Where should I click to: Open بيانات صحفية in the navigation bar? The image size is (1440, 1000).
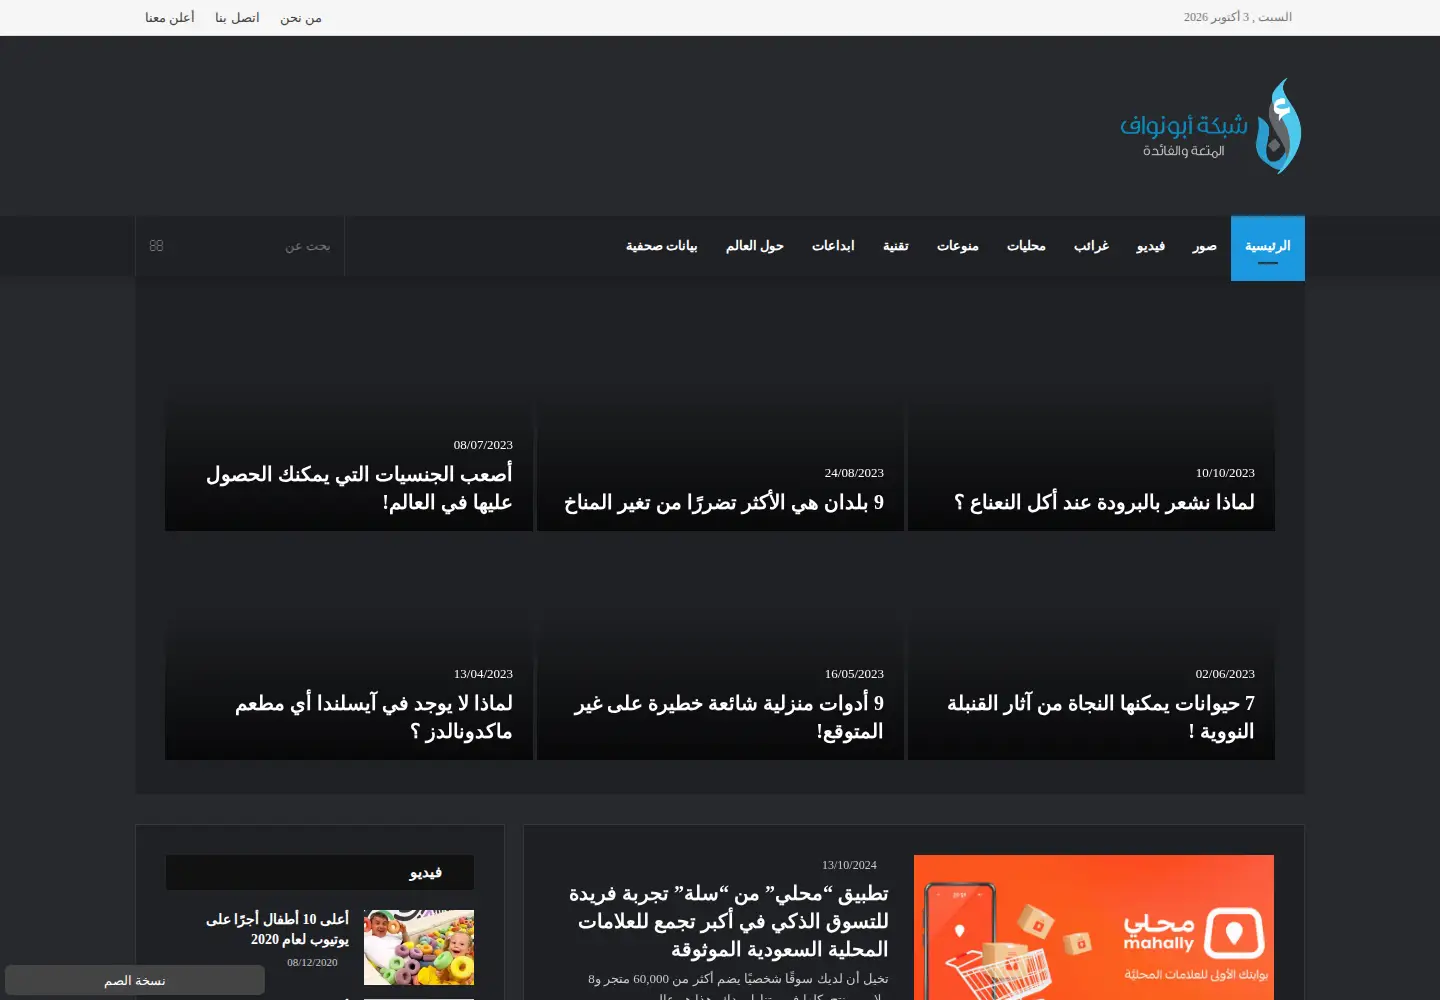point(661,246)
